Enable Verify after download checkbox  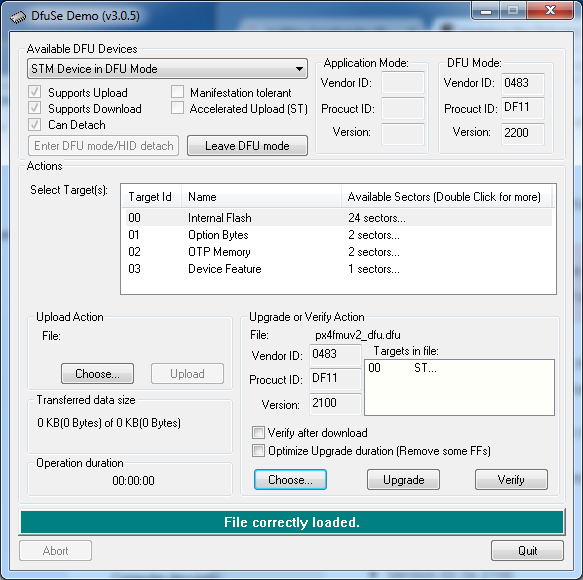[258, 433]
